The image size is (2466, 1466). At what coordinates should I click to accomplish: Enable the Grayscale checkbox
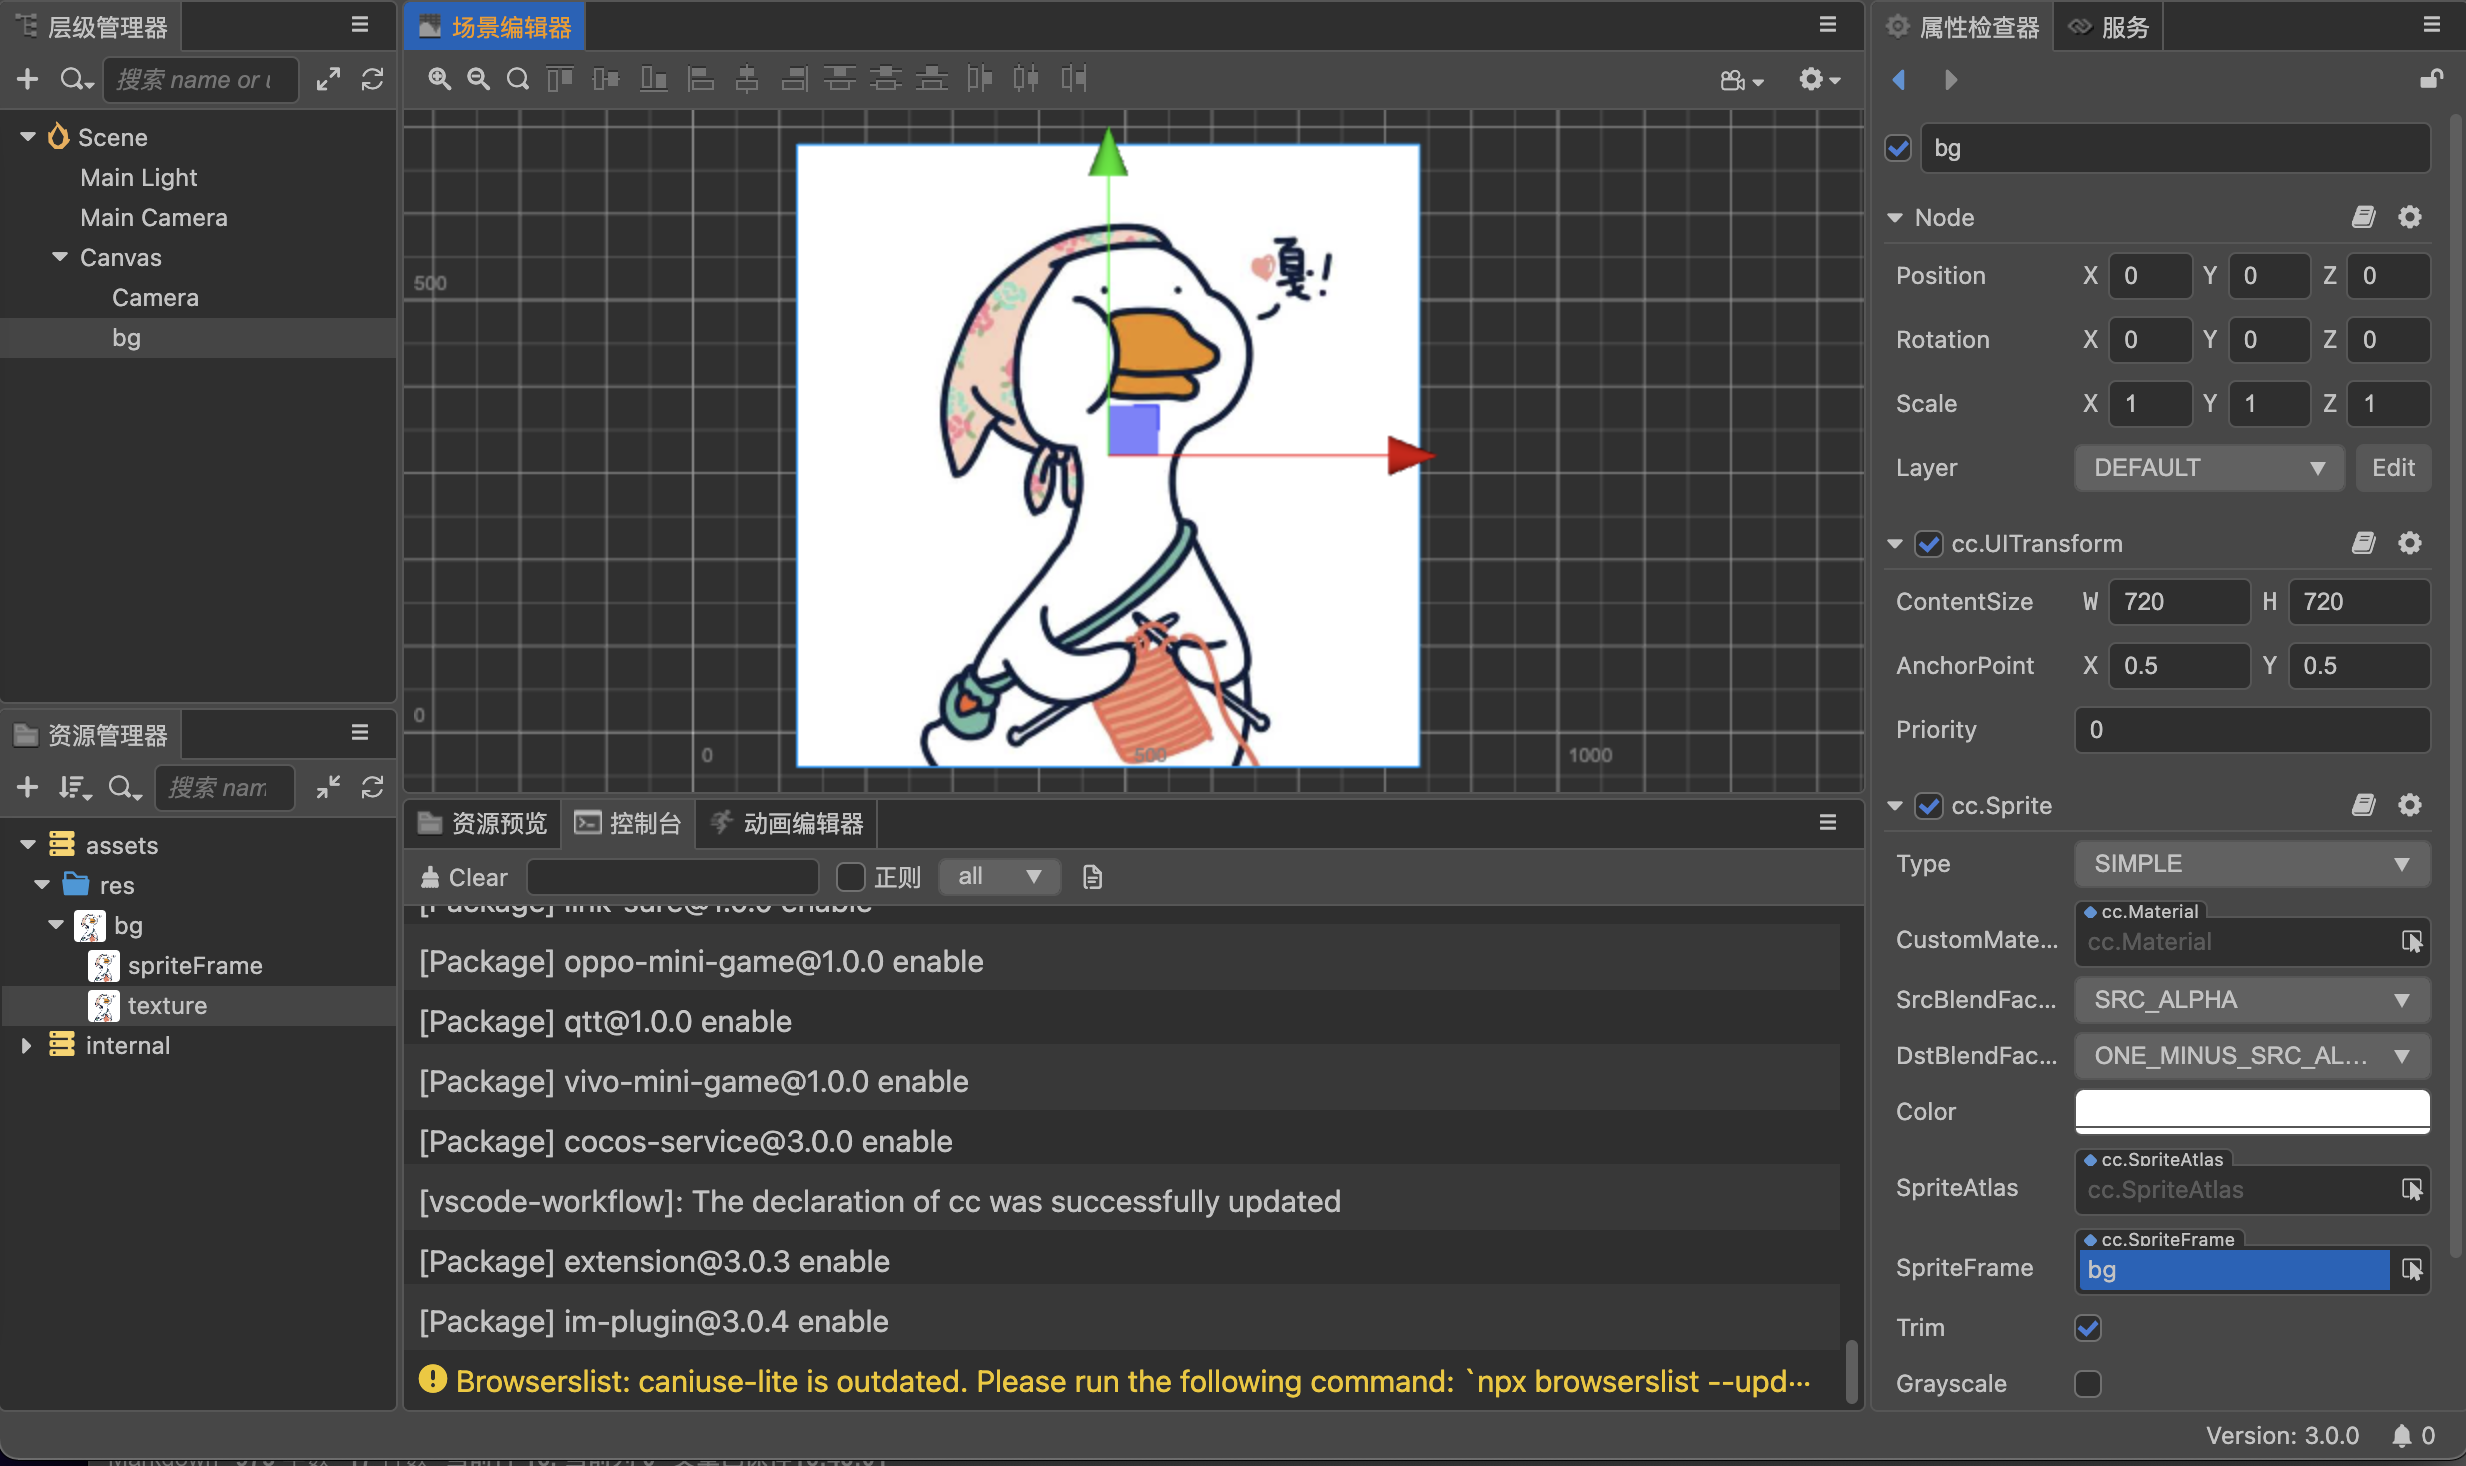[x=2088, y=1383]
